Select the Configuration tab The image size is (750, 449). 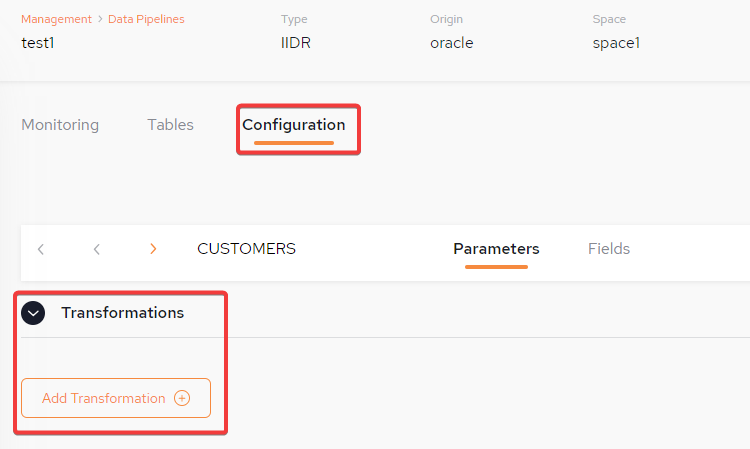(x=294, y=125)
